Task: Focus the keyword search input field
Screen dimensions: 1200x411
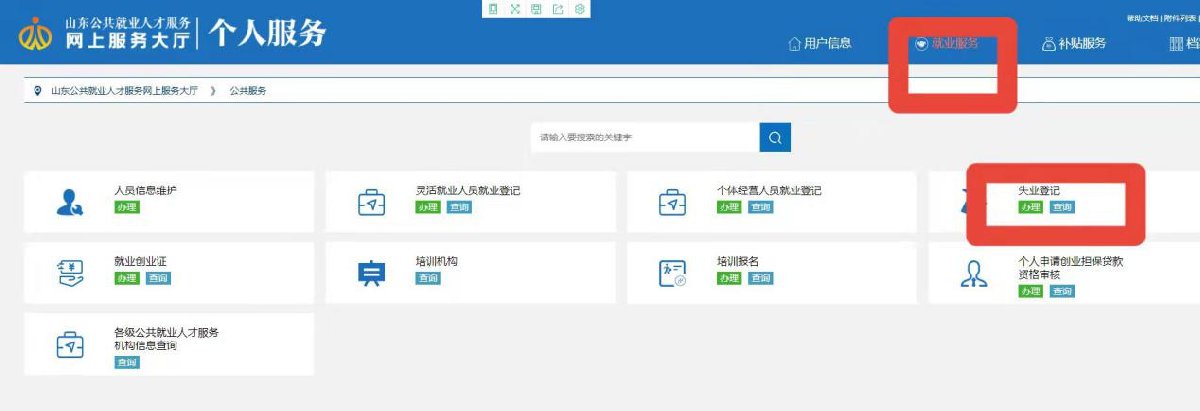Action: pyautogui.click(x=645, y=137)
